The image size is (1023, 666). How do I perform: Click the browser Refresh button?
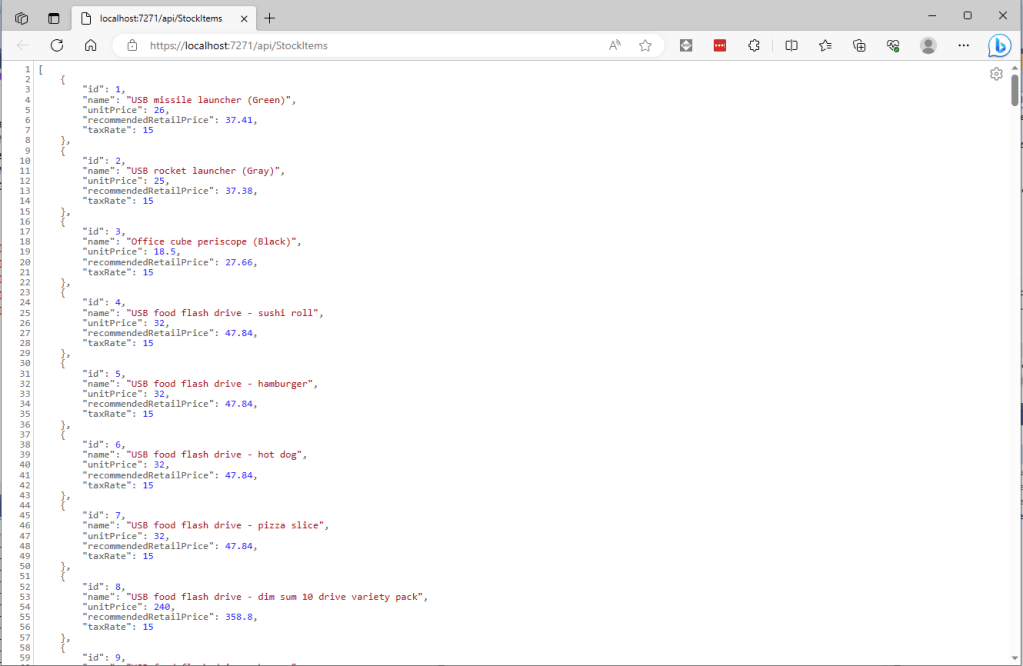[57, 45]
